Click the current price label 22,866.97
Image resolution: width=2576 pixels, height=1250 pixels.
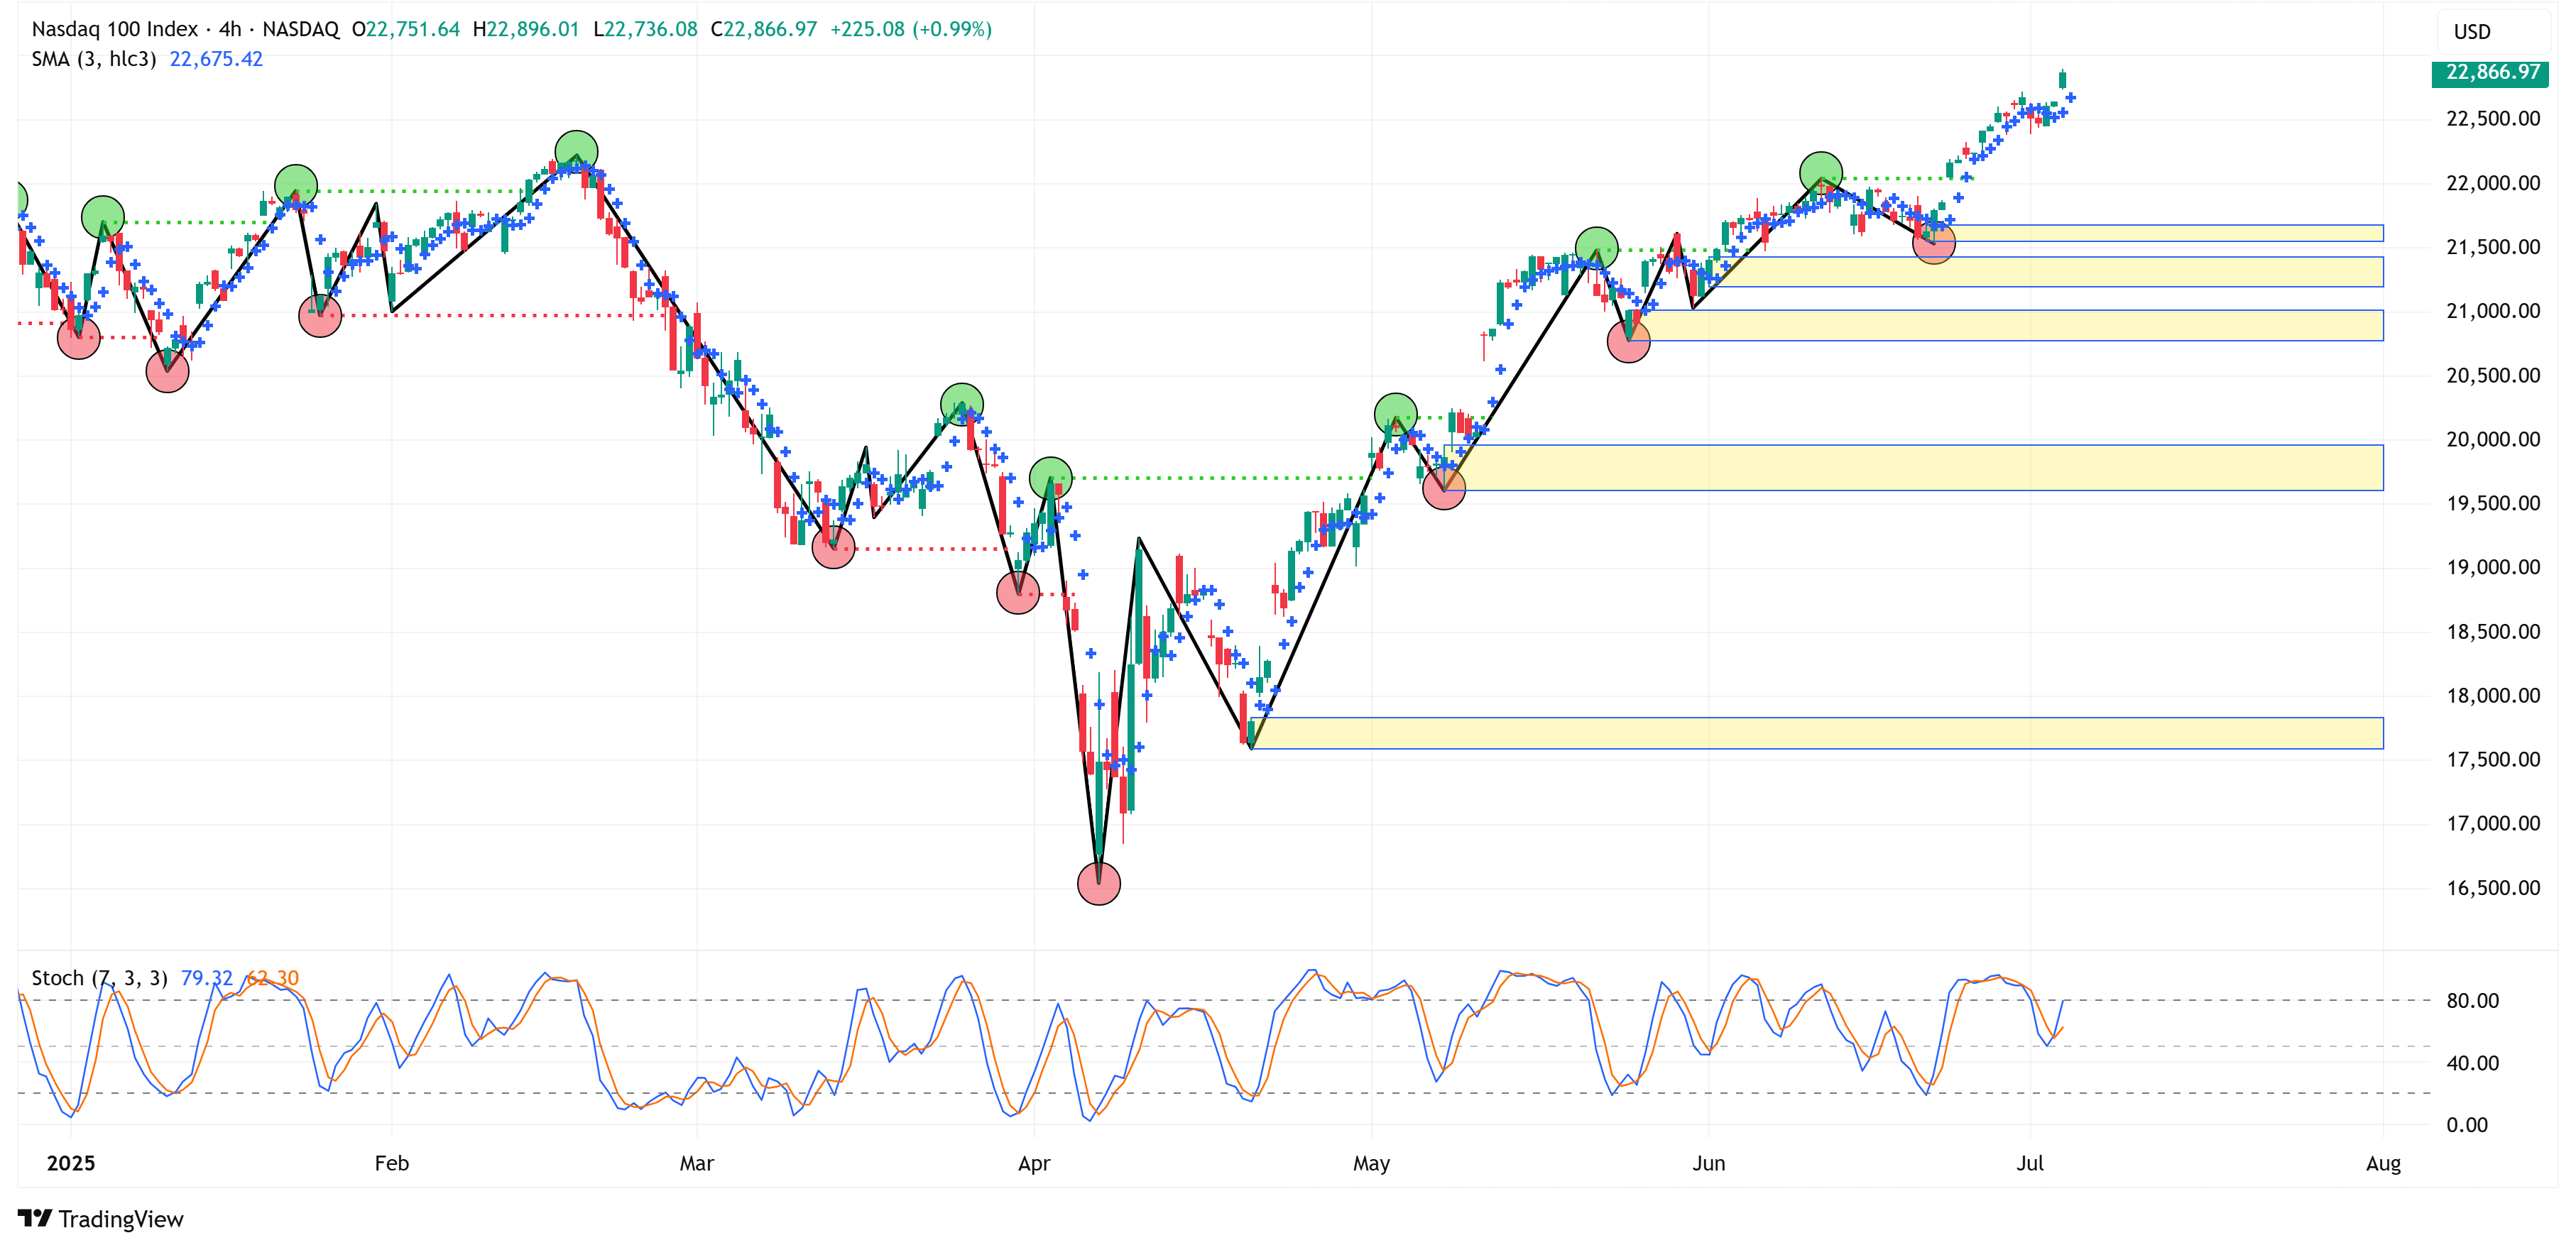pos(2490,72)
